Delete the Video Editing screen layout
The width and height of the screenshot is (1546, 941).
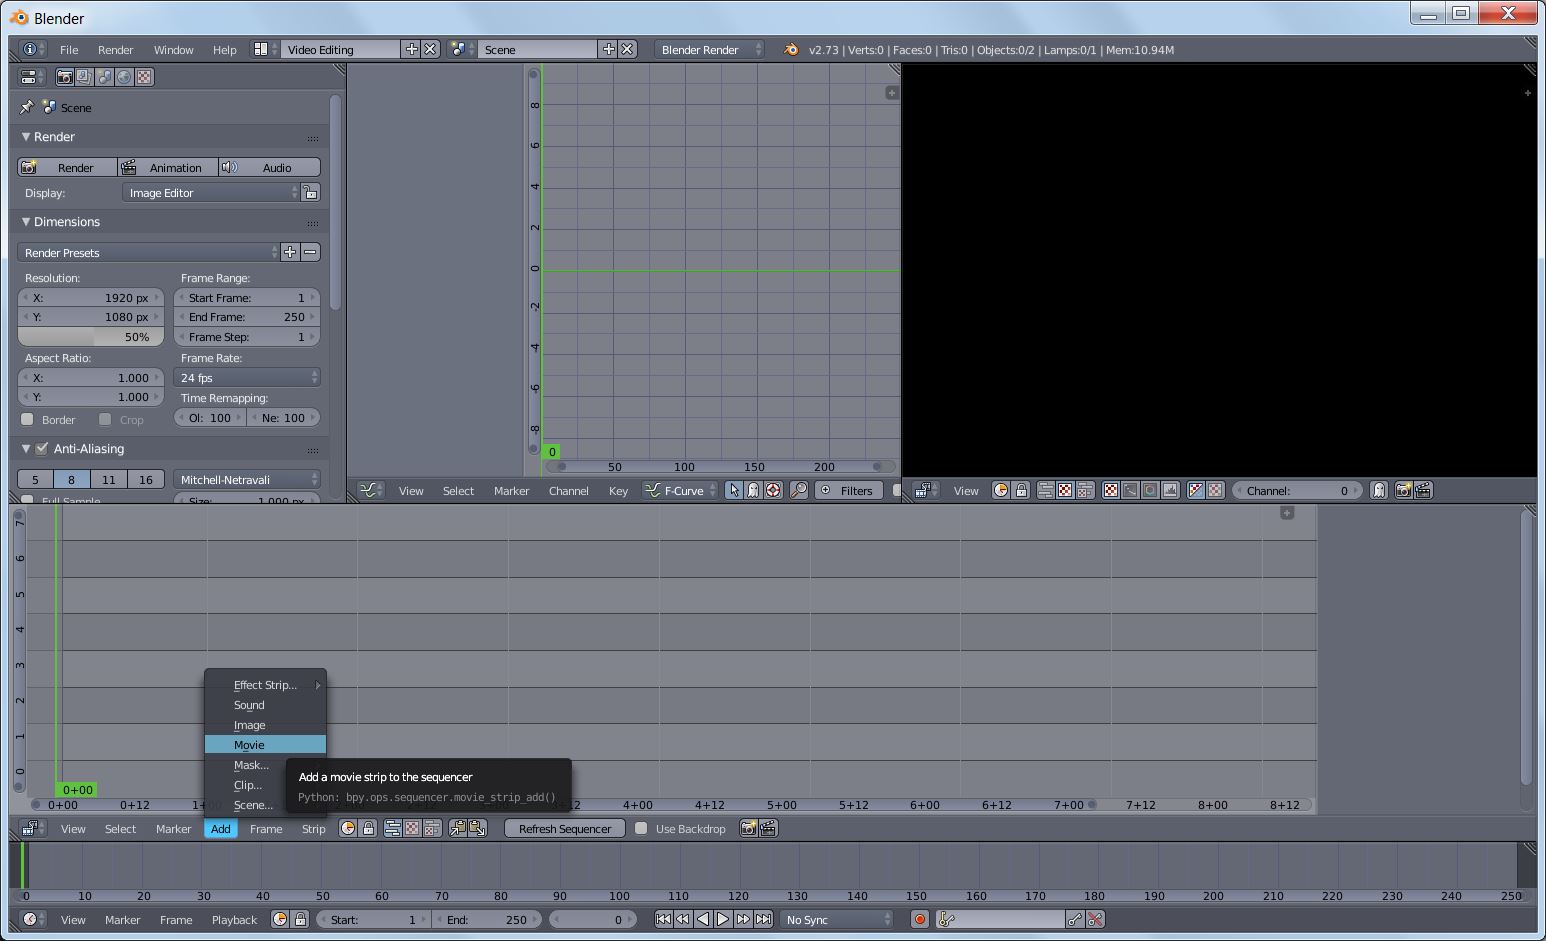point(430,49)
